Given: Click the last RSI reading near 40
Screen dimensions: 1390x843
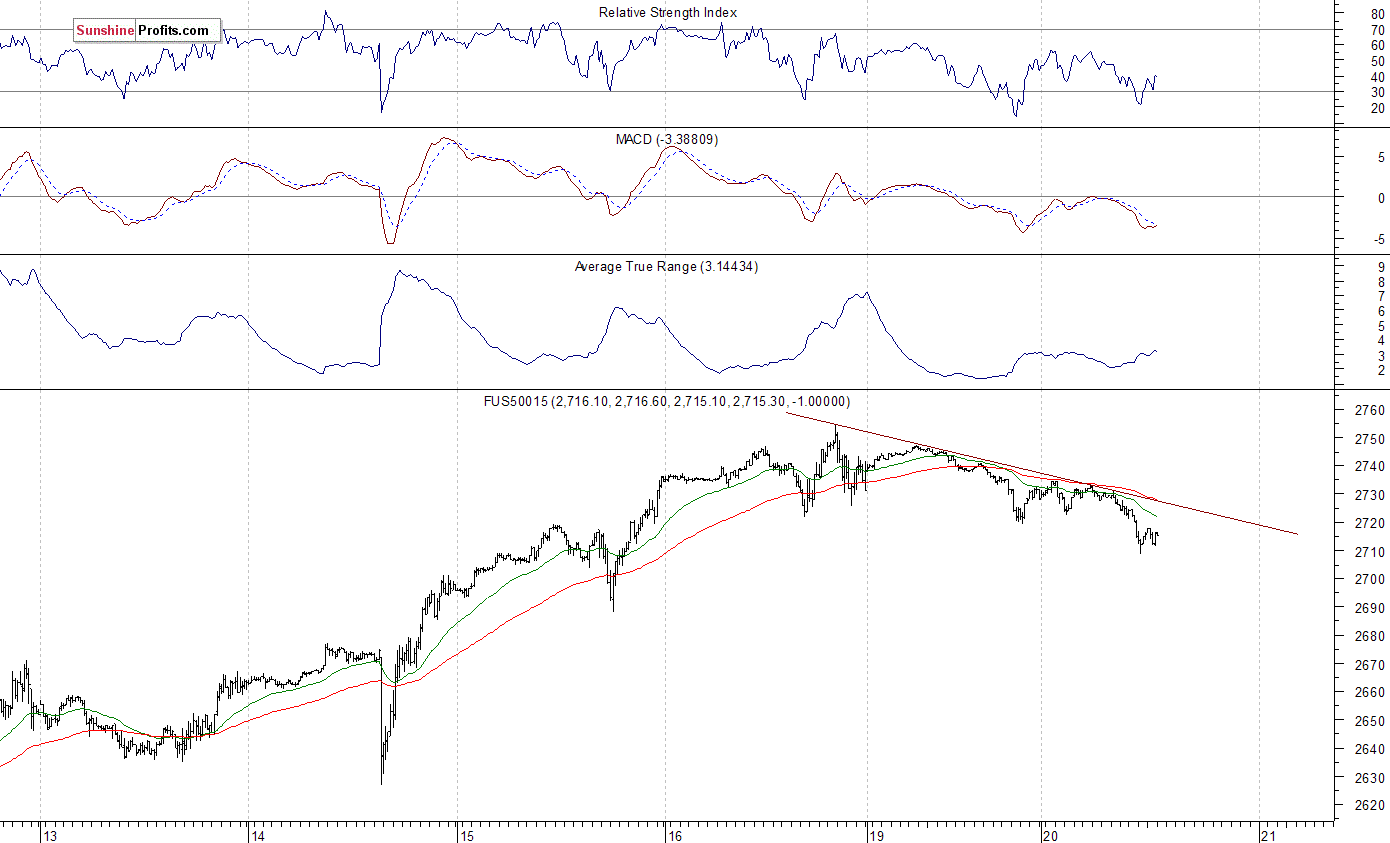Looking at the screenshot, I should pyautogui.click(x=1155, y=76).
